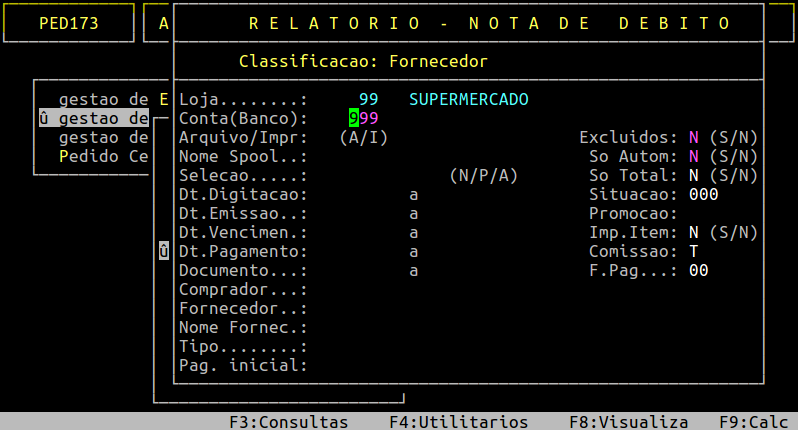Viewport: 798px width, 430px height.
Task: Select the Pedido Ce menu entry
Action: tap(103, 156)
